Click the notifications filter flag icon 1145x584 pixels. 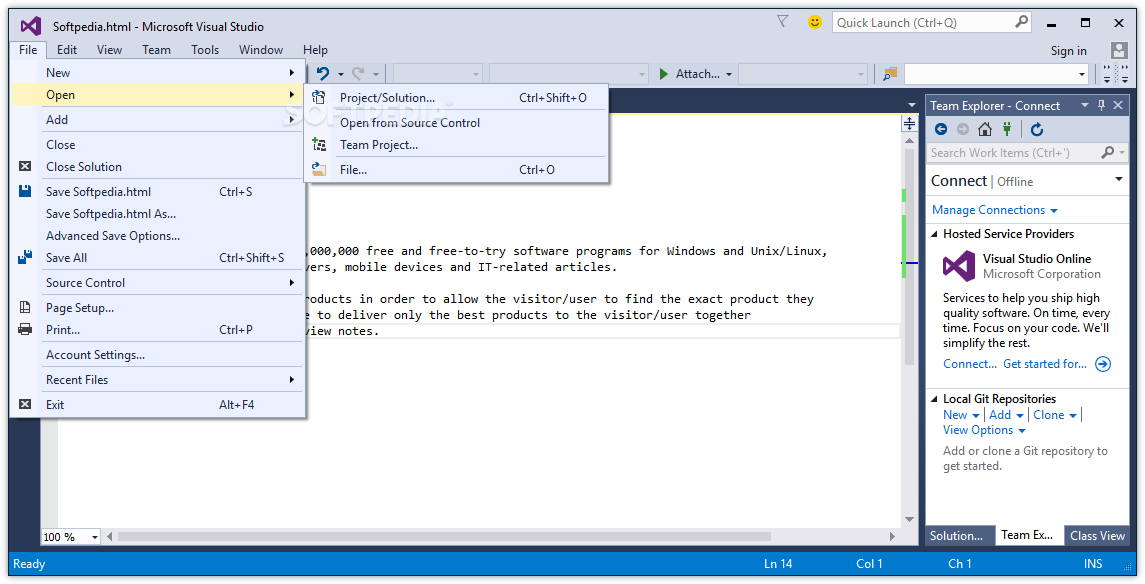click(783, 22)
